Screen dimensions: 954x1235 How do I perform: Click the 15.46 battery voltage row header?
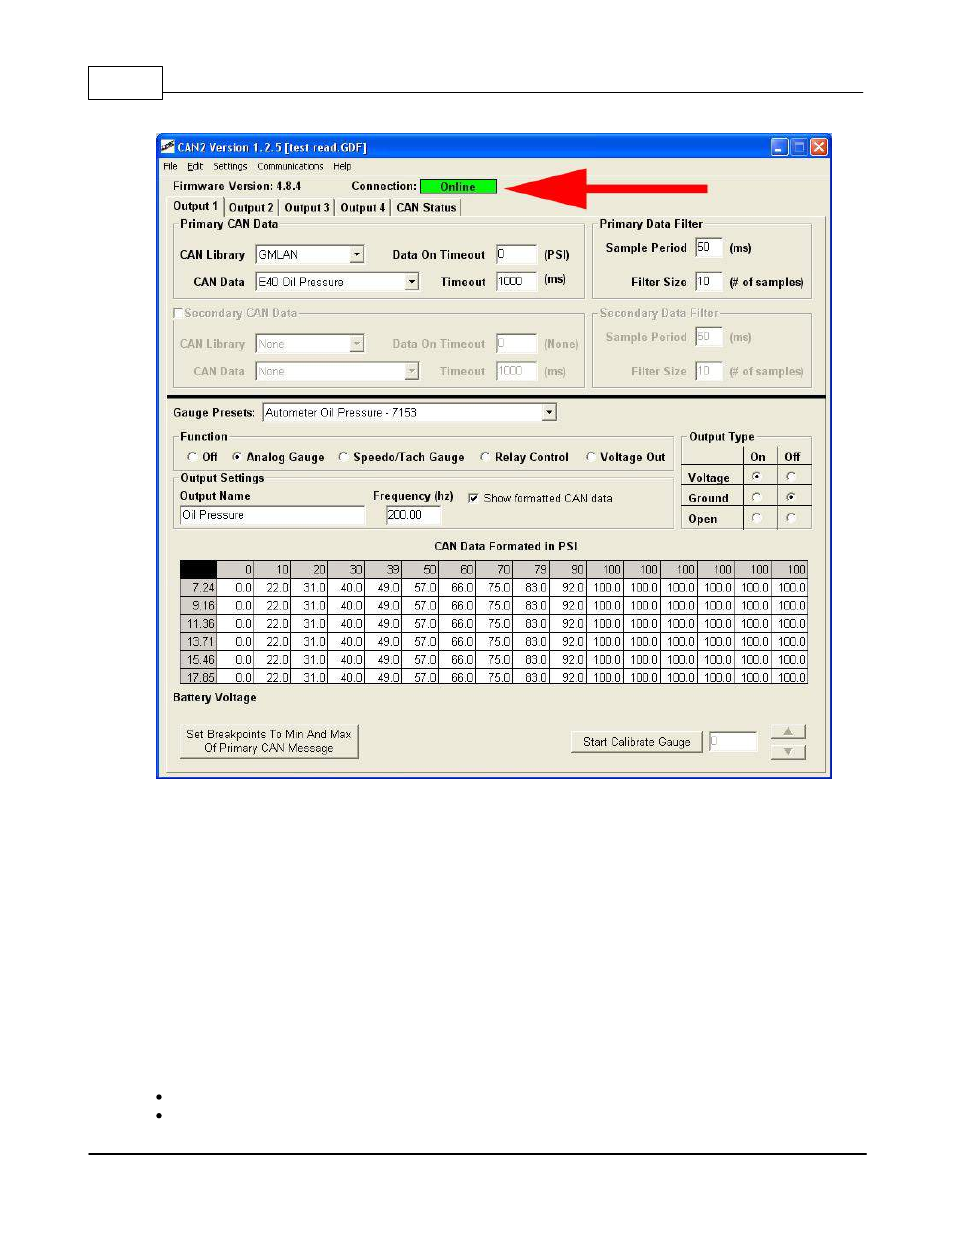pyautogui.click(x=199, y=660)
